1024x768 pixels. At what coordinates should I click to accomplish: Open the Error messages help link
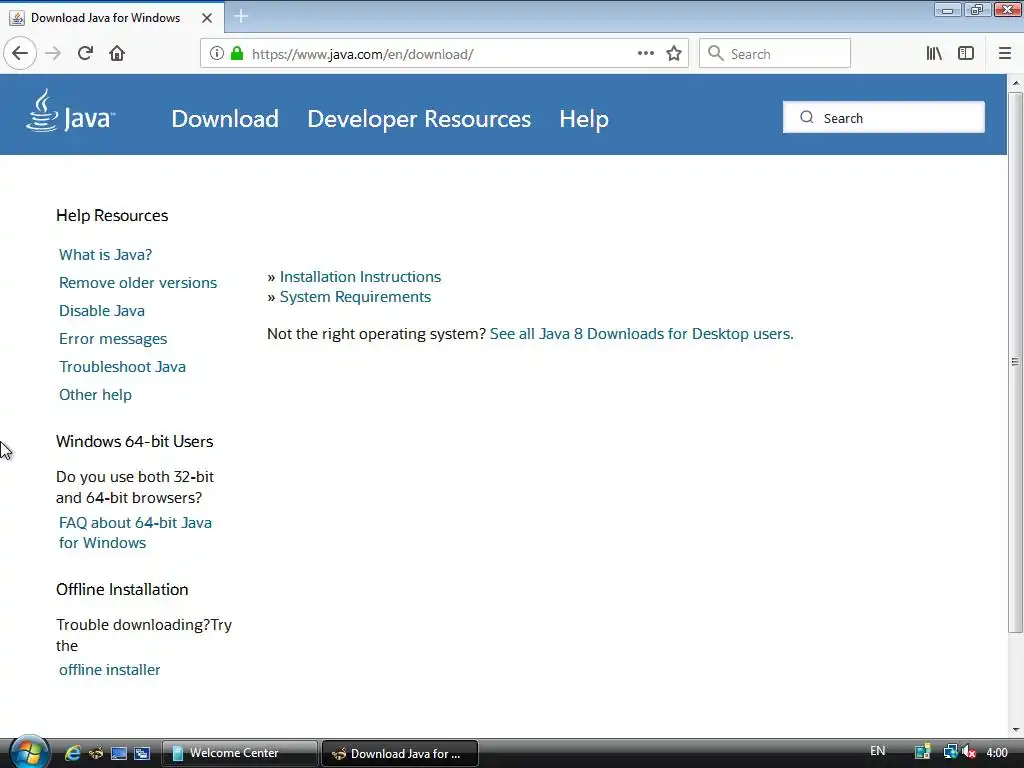(113, 339)
